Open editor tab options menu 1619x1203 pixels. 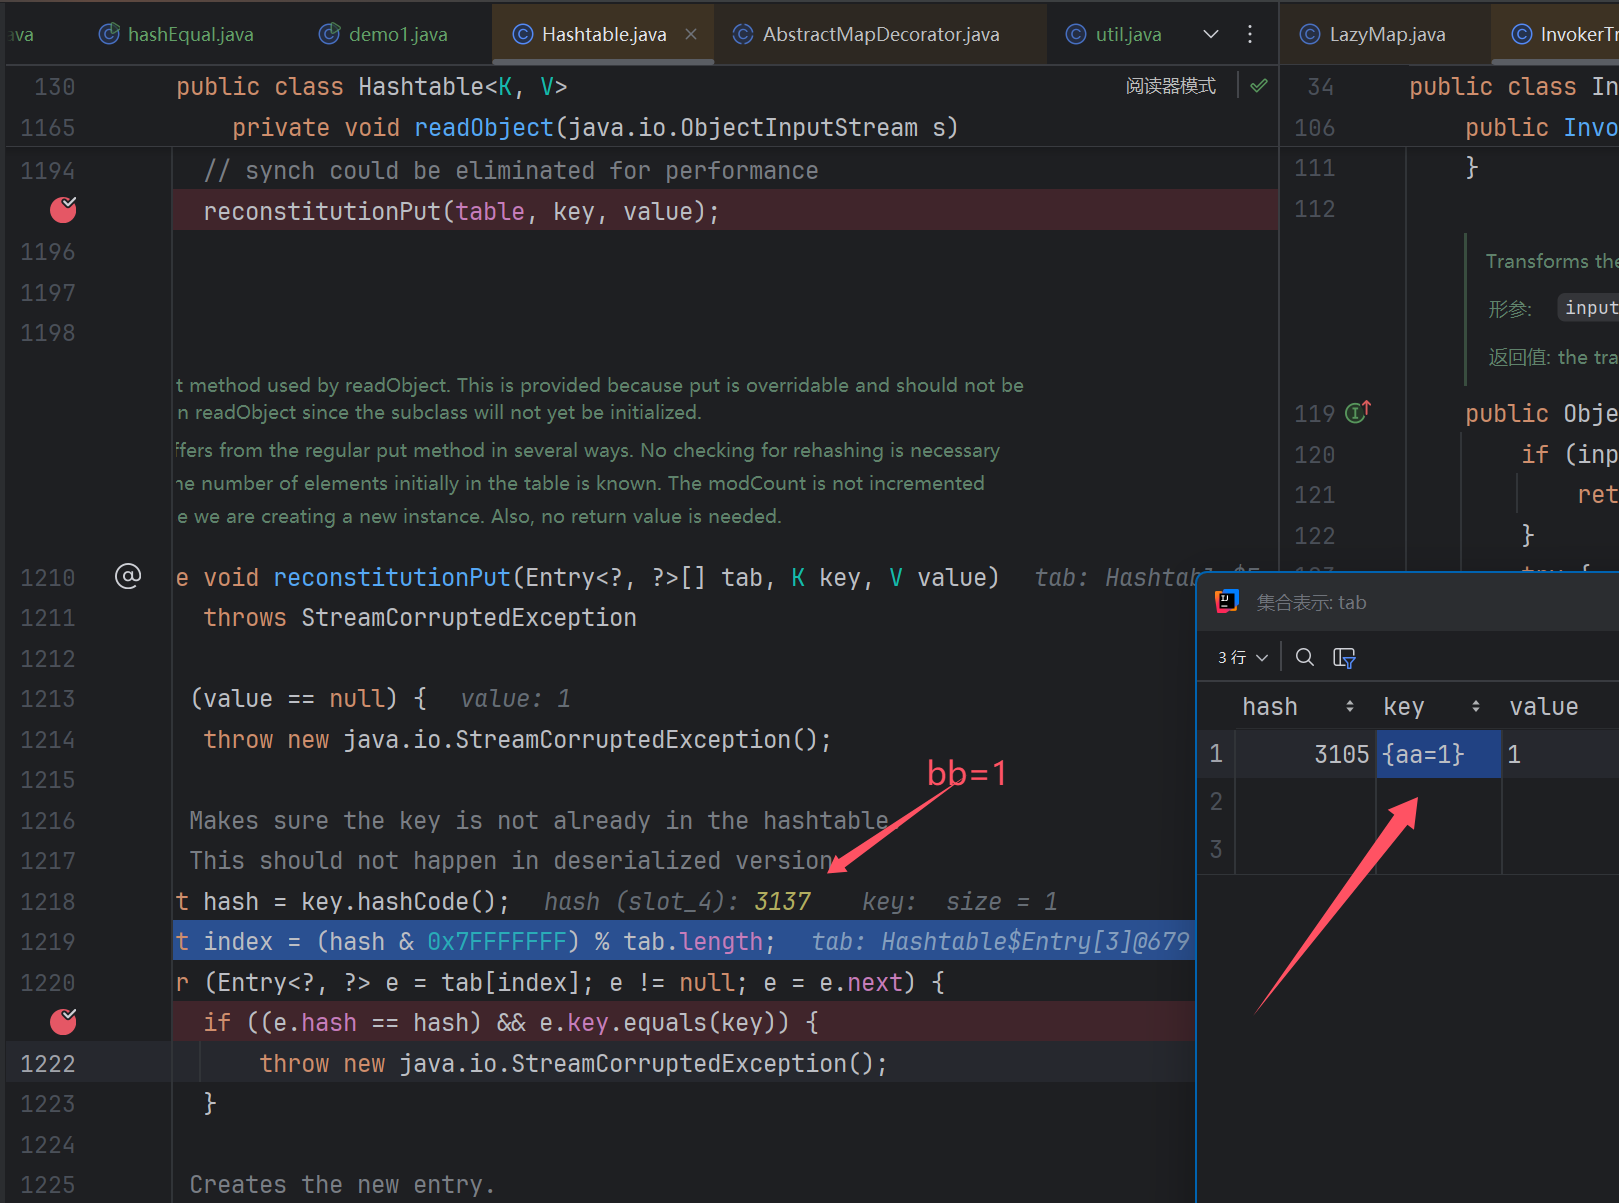1250,34
